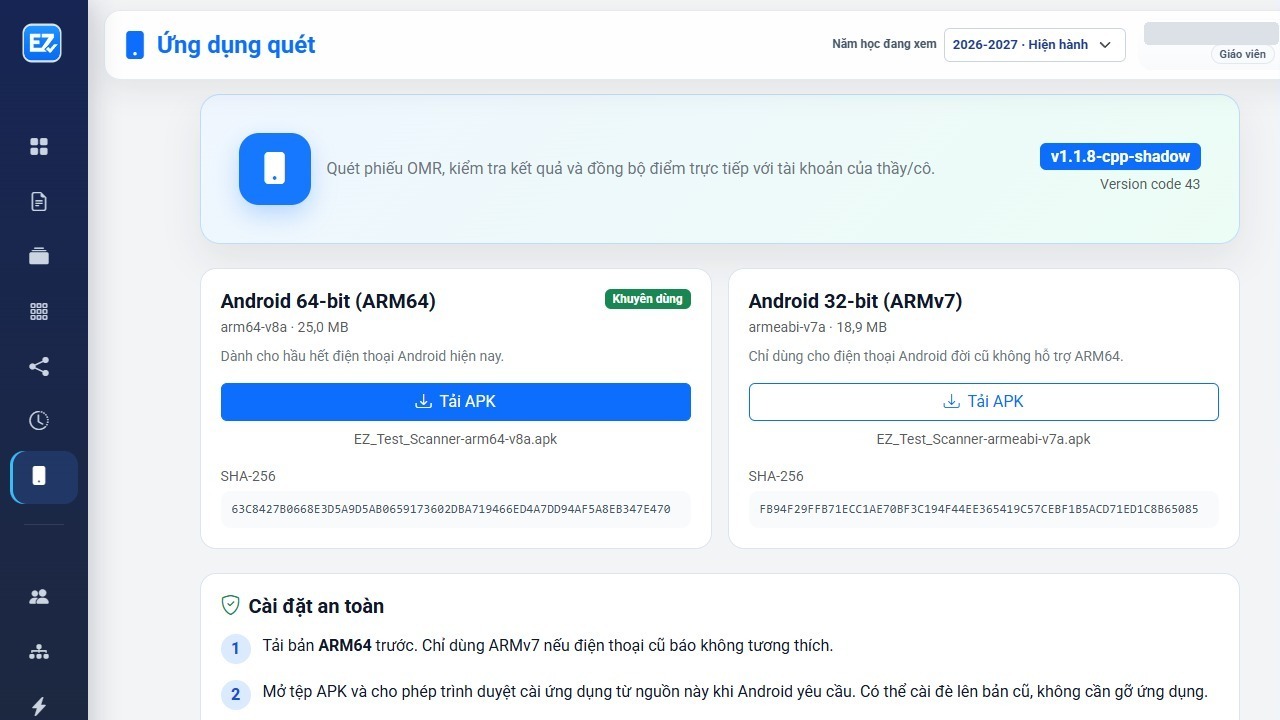Viewport: 1280px width, 720px height.
Task: Click the banner description starting Quét phiếu OMR
Action: click(631, 169)
